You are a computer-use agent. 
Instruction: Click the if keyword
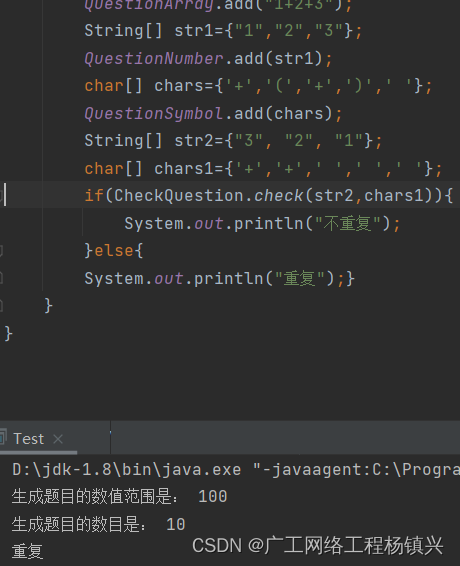coord(94,196)
